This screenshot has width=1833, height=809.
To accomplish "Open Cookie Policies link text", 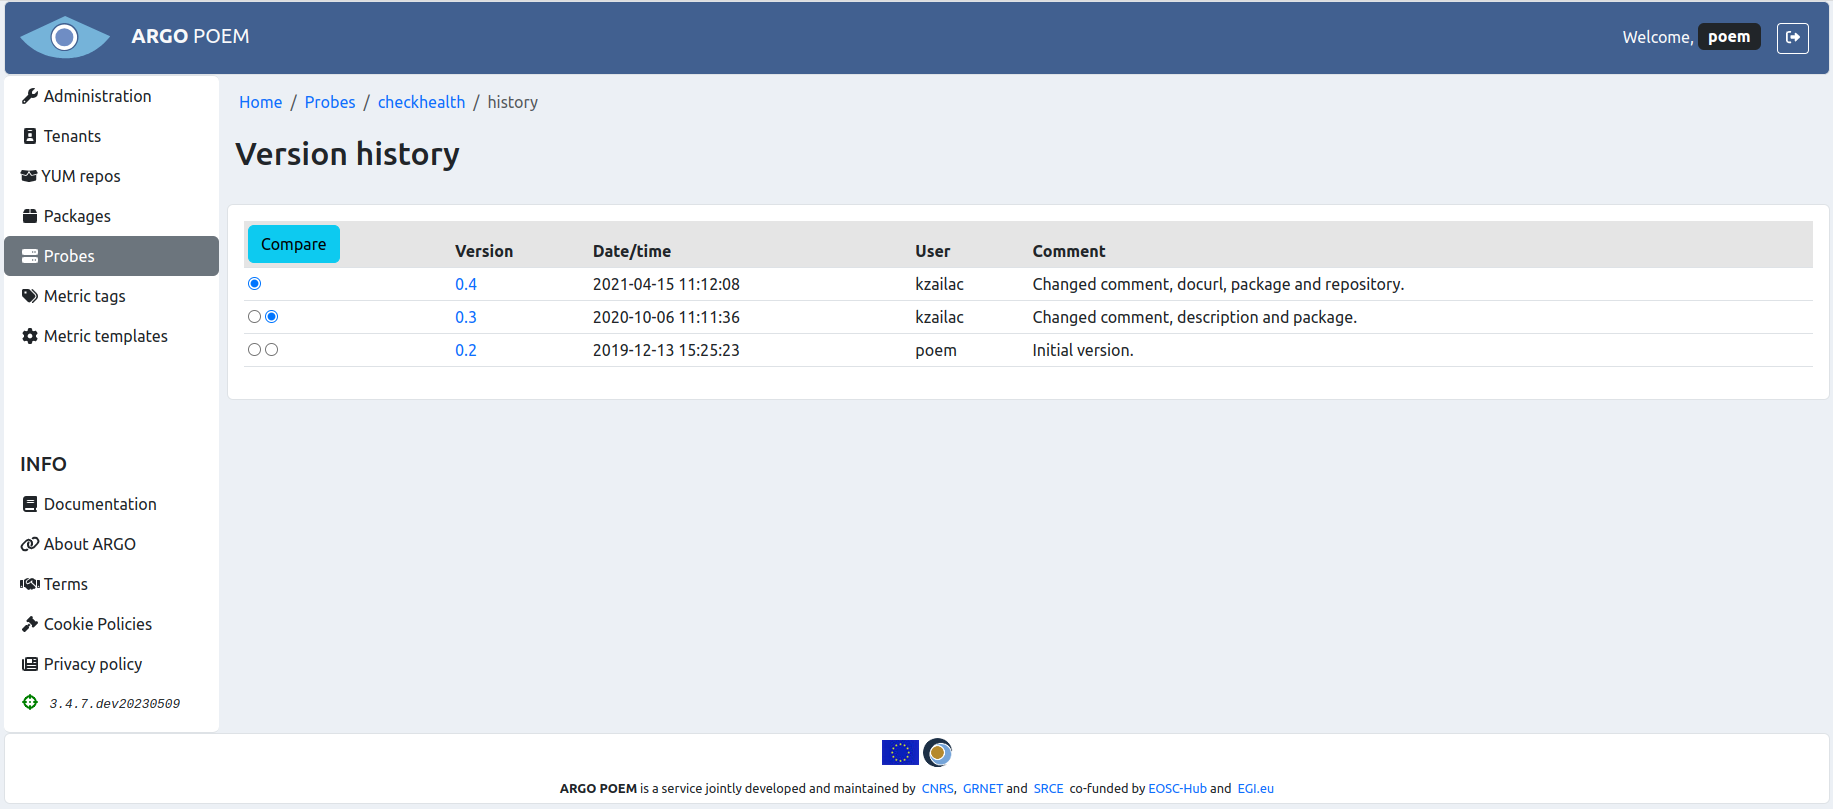I will click(x=98, y=624).
